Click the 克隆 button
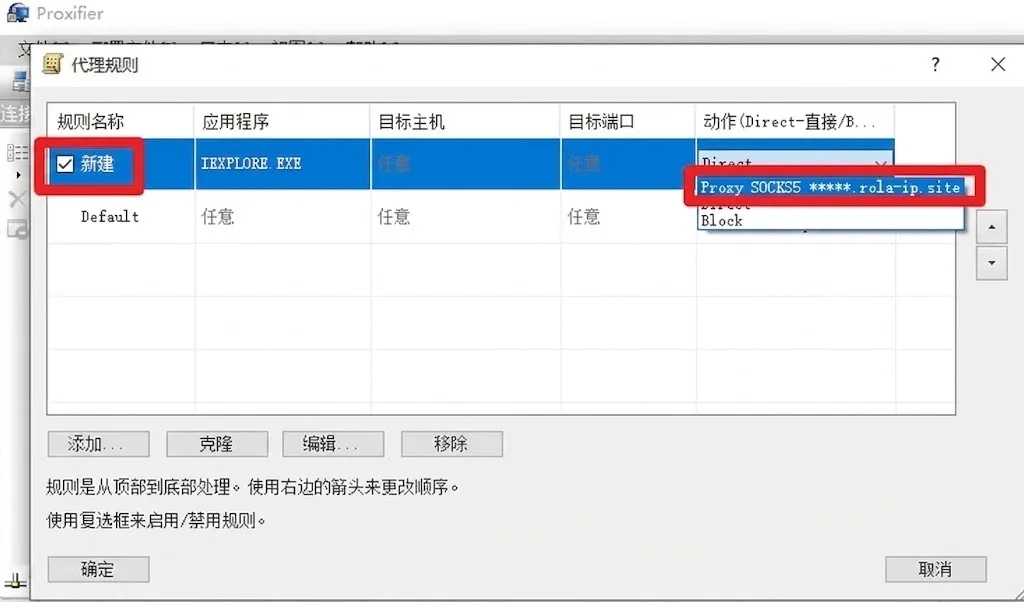Viewport: 1024px width, 602px height. [217, 444]
